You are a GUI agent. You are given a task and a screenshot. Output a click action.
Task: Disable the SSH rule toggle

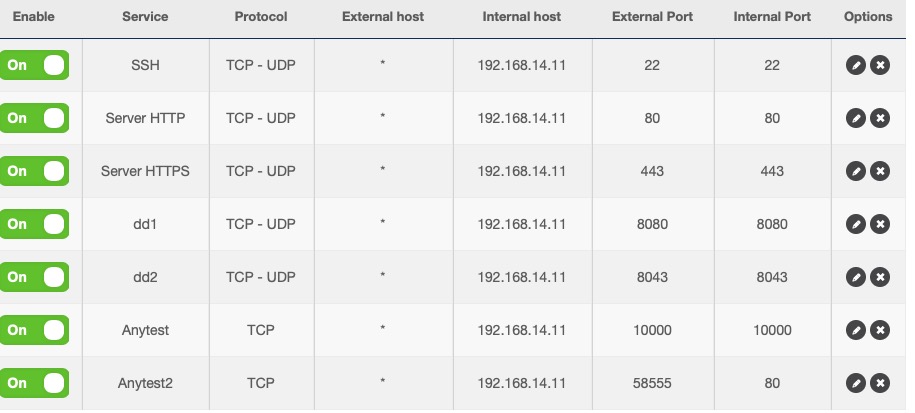(x=34, y=65)
